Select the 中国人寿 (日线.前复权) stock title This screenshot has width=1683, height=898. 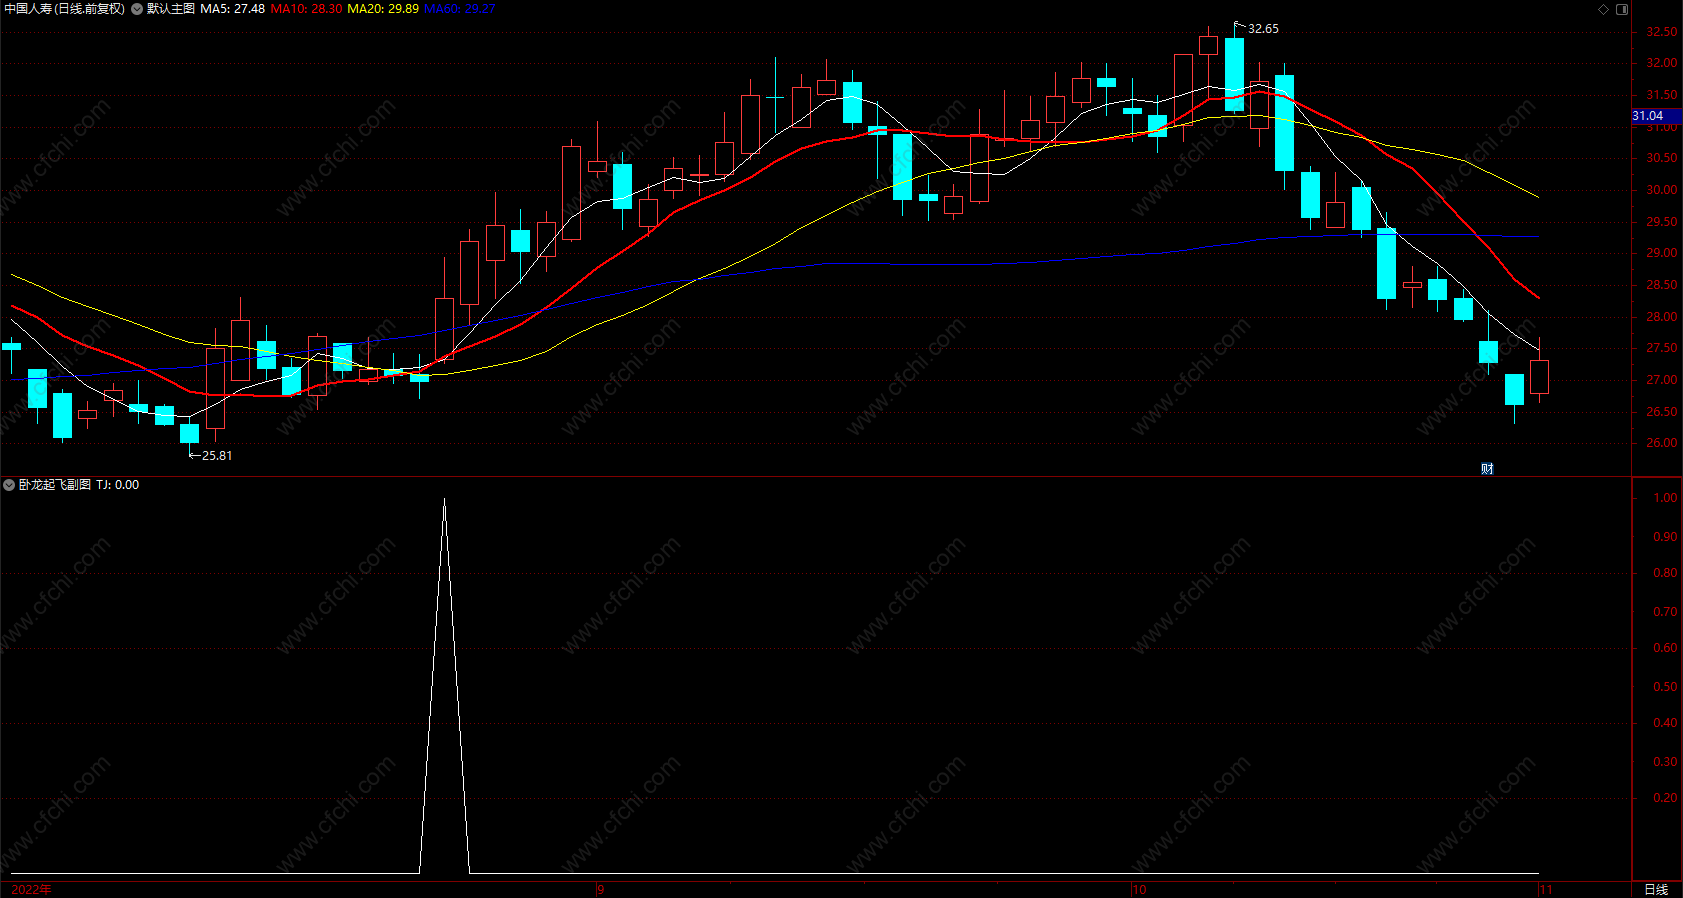pos(65,9)
